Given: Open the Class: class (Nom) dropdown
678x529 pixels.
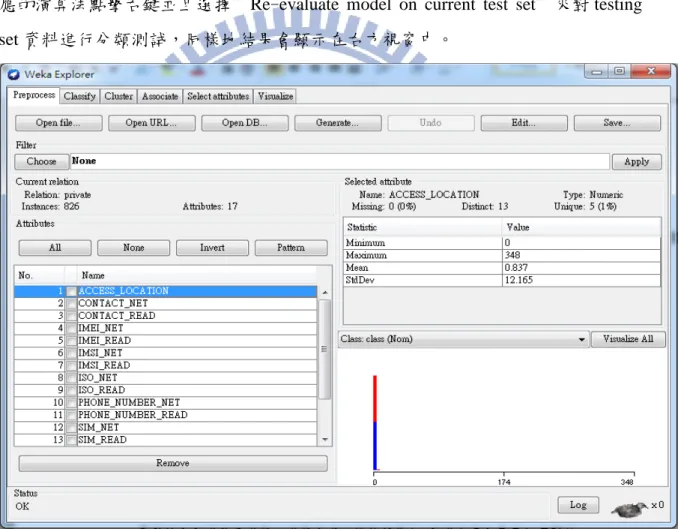Looking at the screenshot, I should [x=464, y=339].
